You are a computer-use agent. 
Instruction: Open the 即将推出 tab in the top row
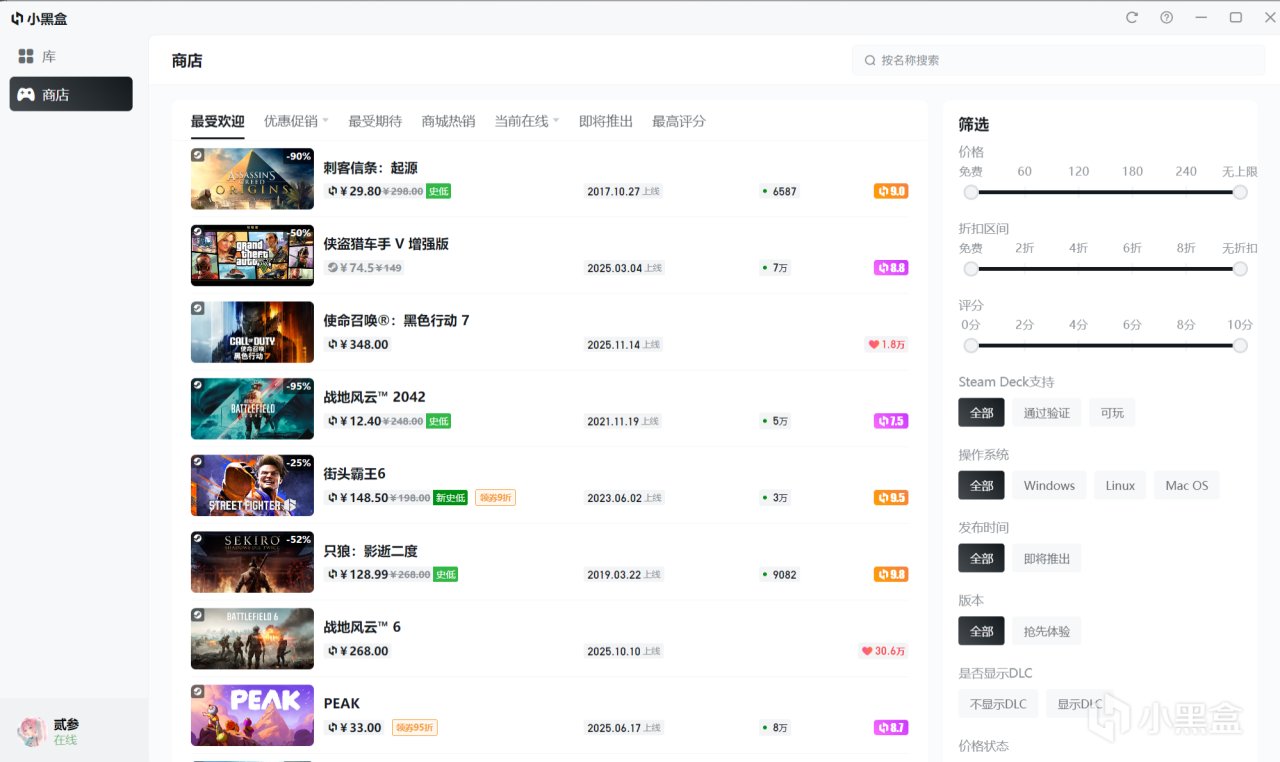tap(606, 121)
